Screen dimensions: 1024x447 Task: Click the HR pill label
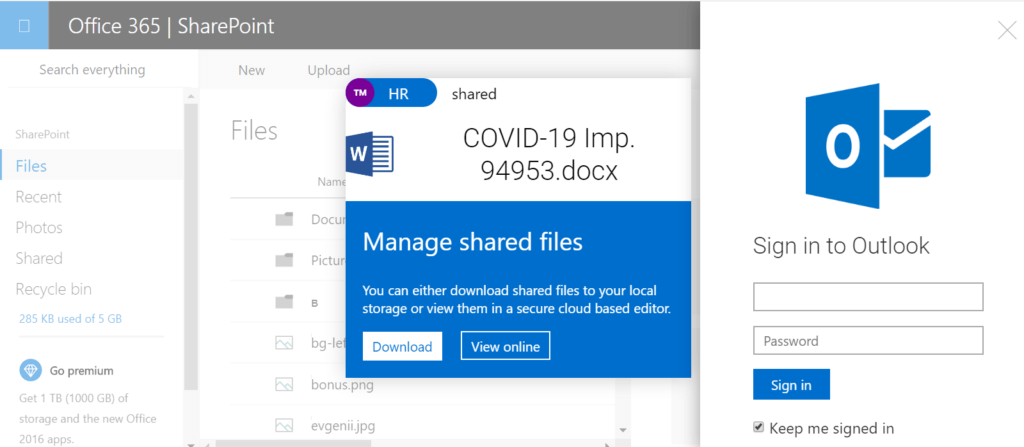(398, 93)
